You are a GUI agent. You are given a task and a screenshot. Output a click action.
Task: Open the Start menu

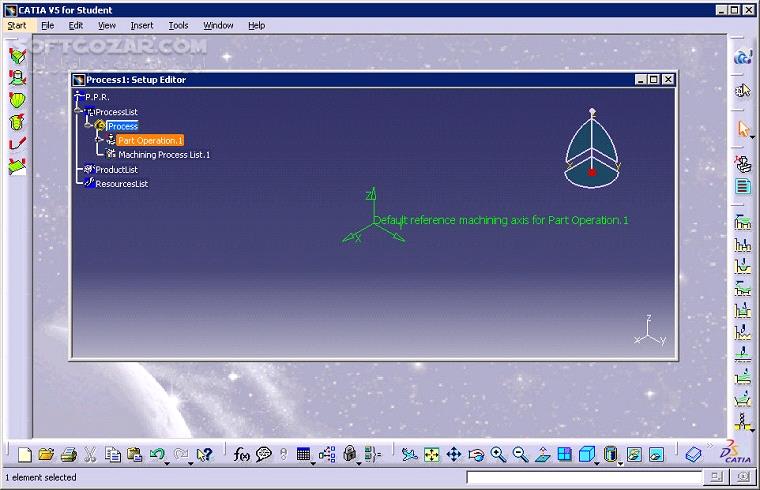pos(17,26)
